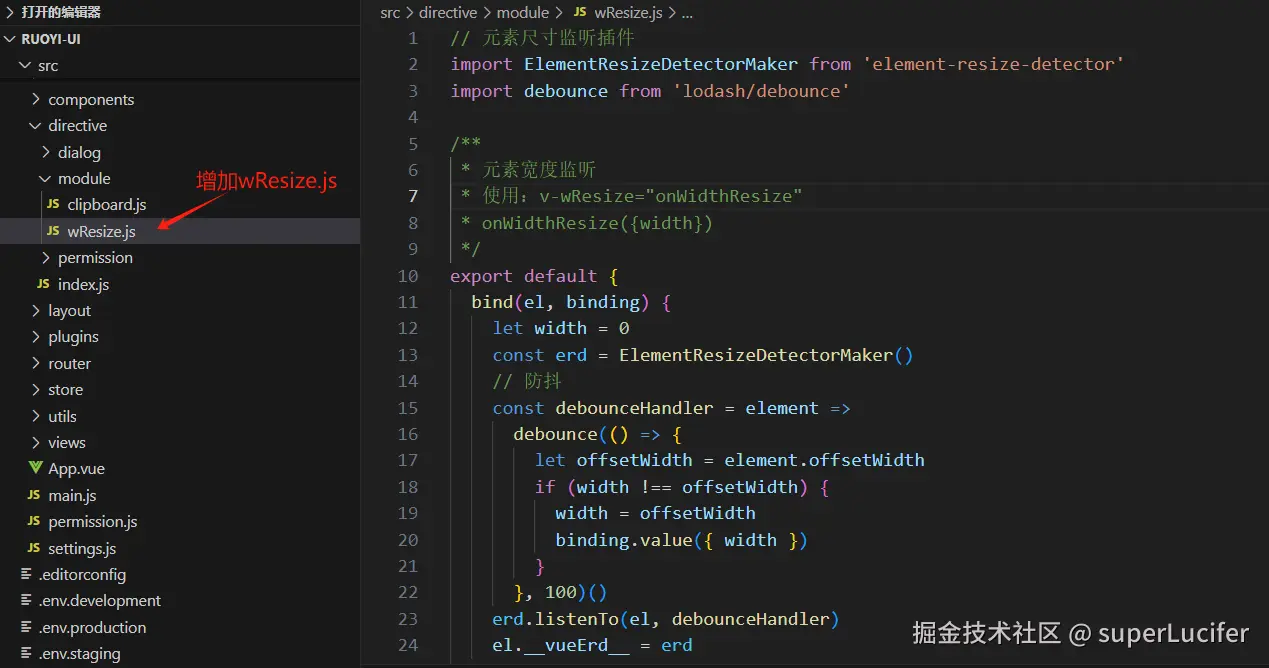This screenshot has width=1269, height=668.
Task: Click line number 24 in the gutter
Action: tap(407, 645)
